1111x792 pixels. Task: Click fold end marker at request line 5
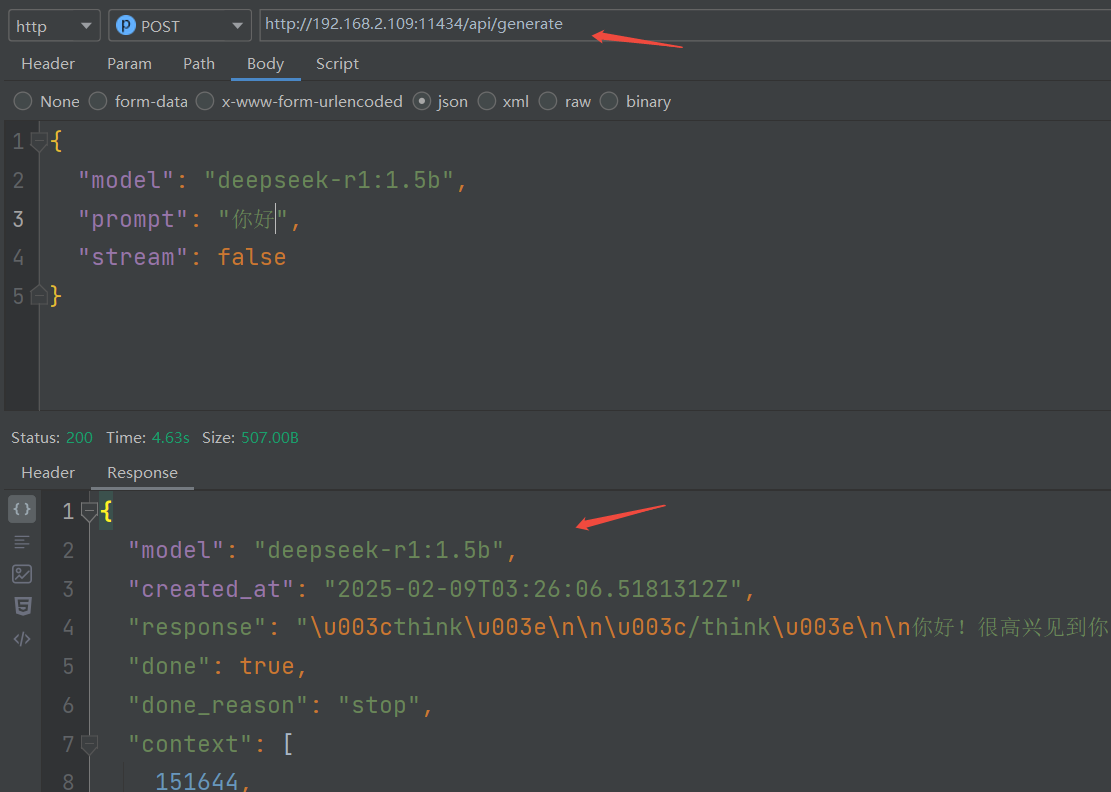click(x=39, y=295)
